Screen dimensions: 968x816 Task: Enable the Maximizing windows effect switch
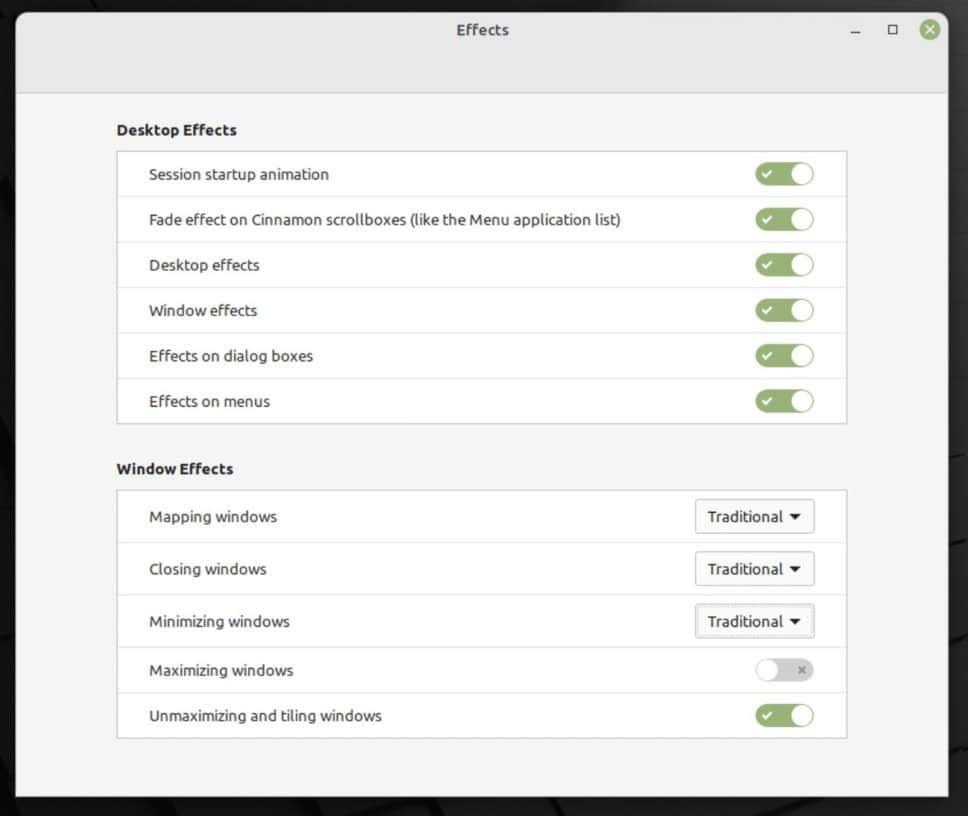click(x=784, y=670)
